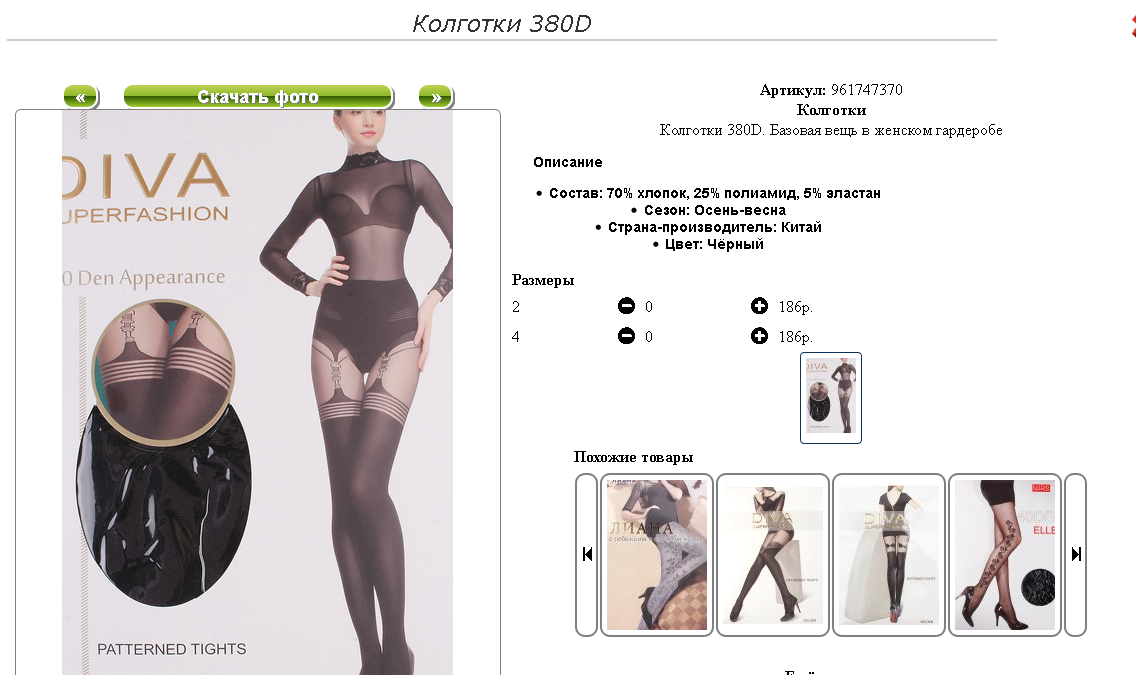Click the Похожие товары section heading

(633, 457)
